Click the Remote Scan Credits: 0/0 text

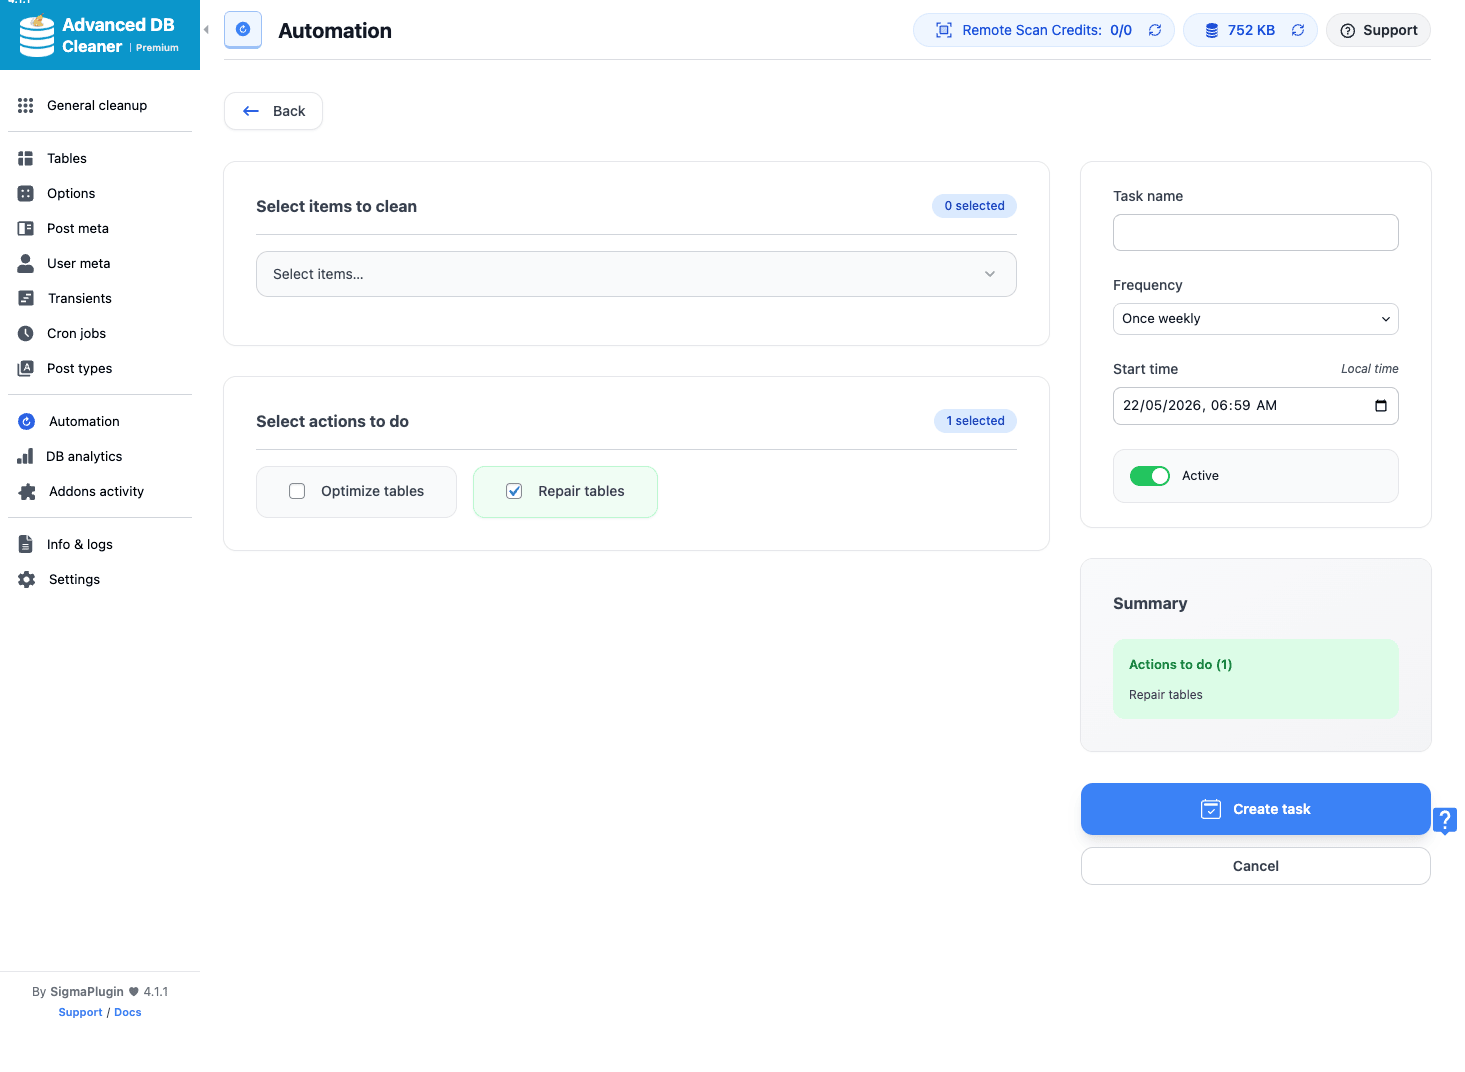[1047, 30]
